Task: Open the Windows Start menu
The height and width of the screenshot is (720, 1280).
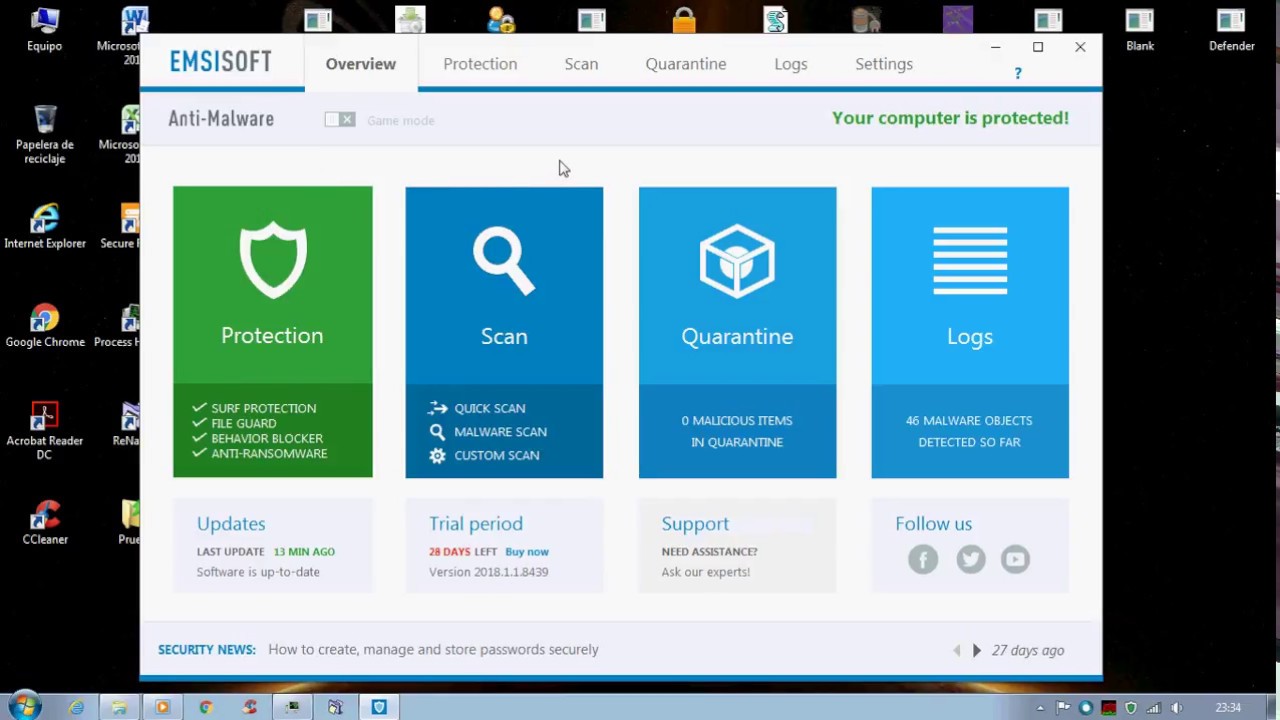Action: click(x=24, y=707)
